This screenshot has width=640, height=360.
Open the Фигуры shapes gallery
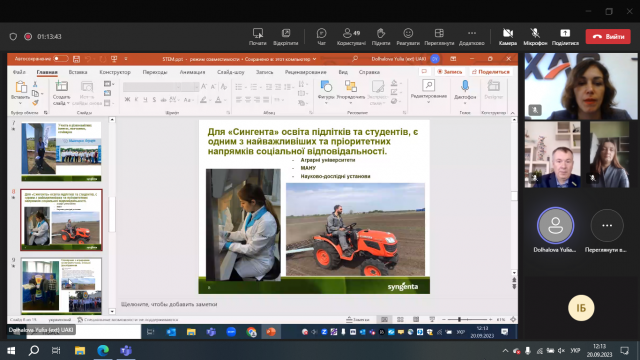point(326,91)
